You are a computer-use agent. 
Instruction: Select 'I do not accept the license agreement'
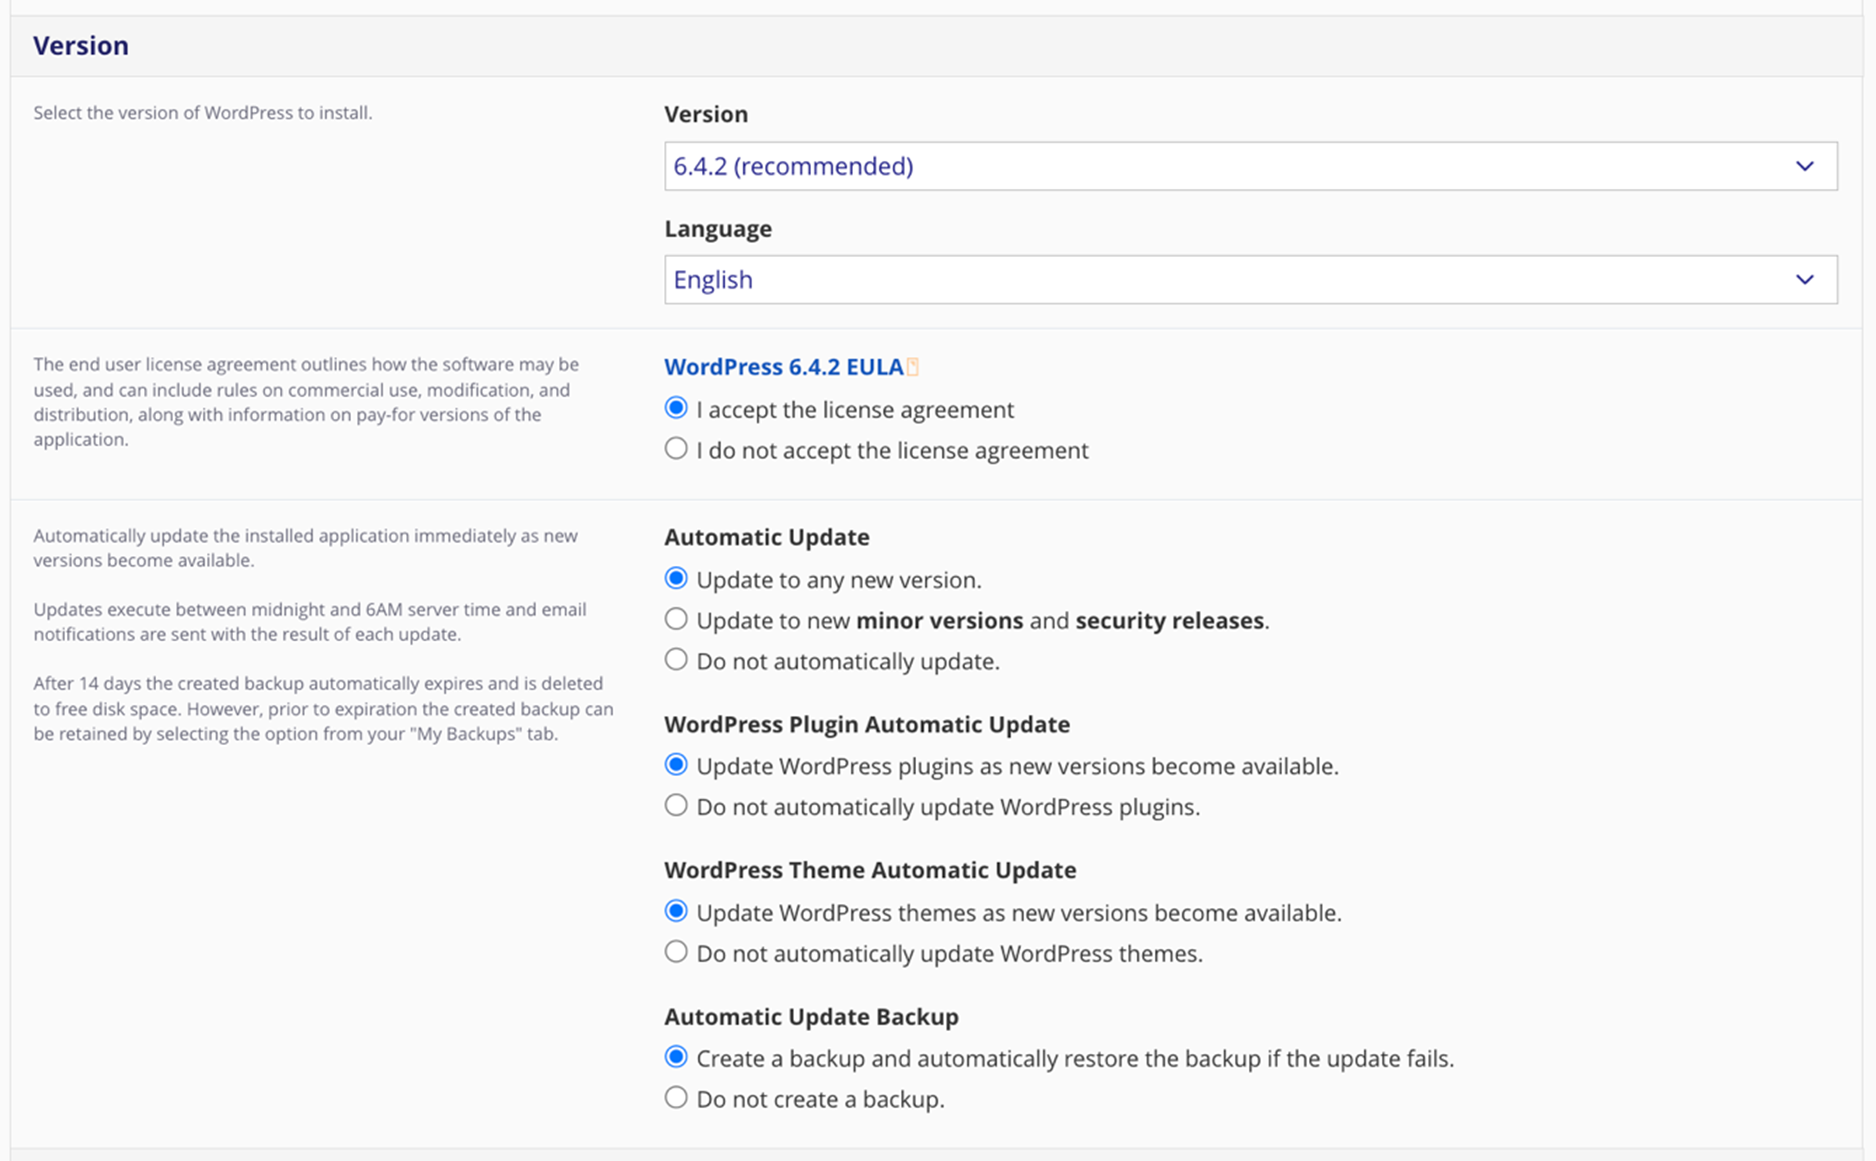(676, 449)
